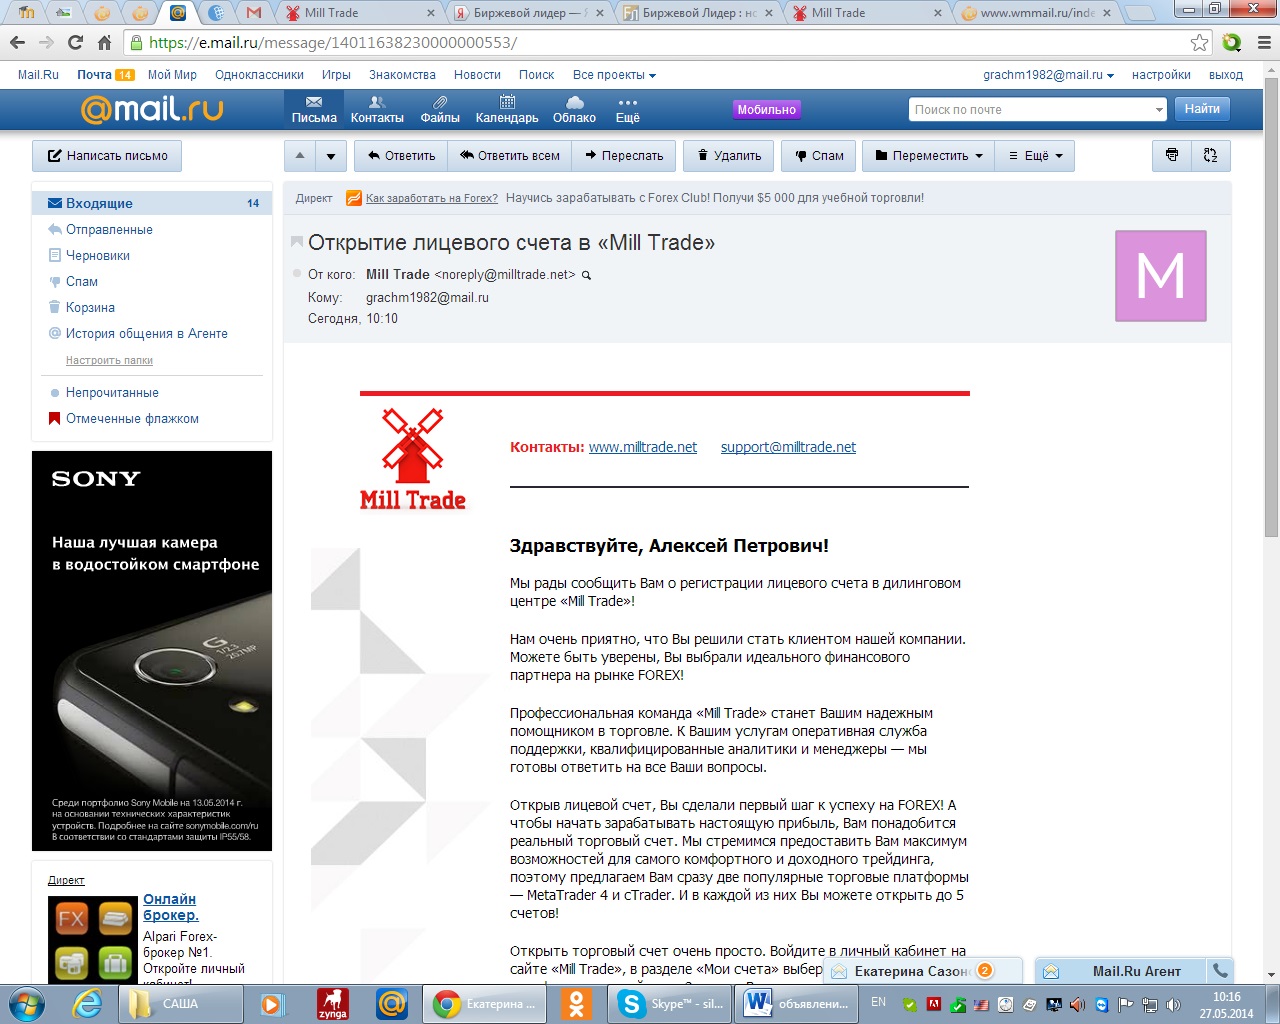Open the Письма mail section icon

tap(314, 110)
